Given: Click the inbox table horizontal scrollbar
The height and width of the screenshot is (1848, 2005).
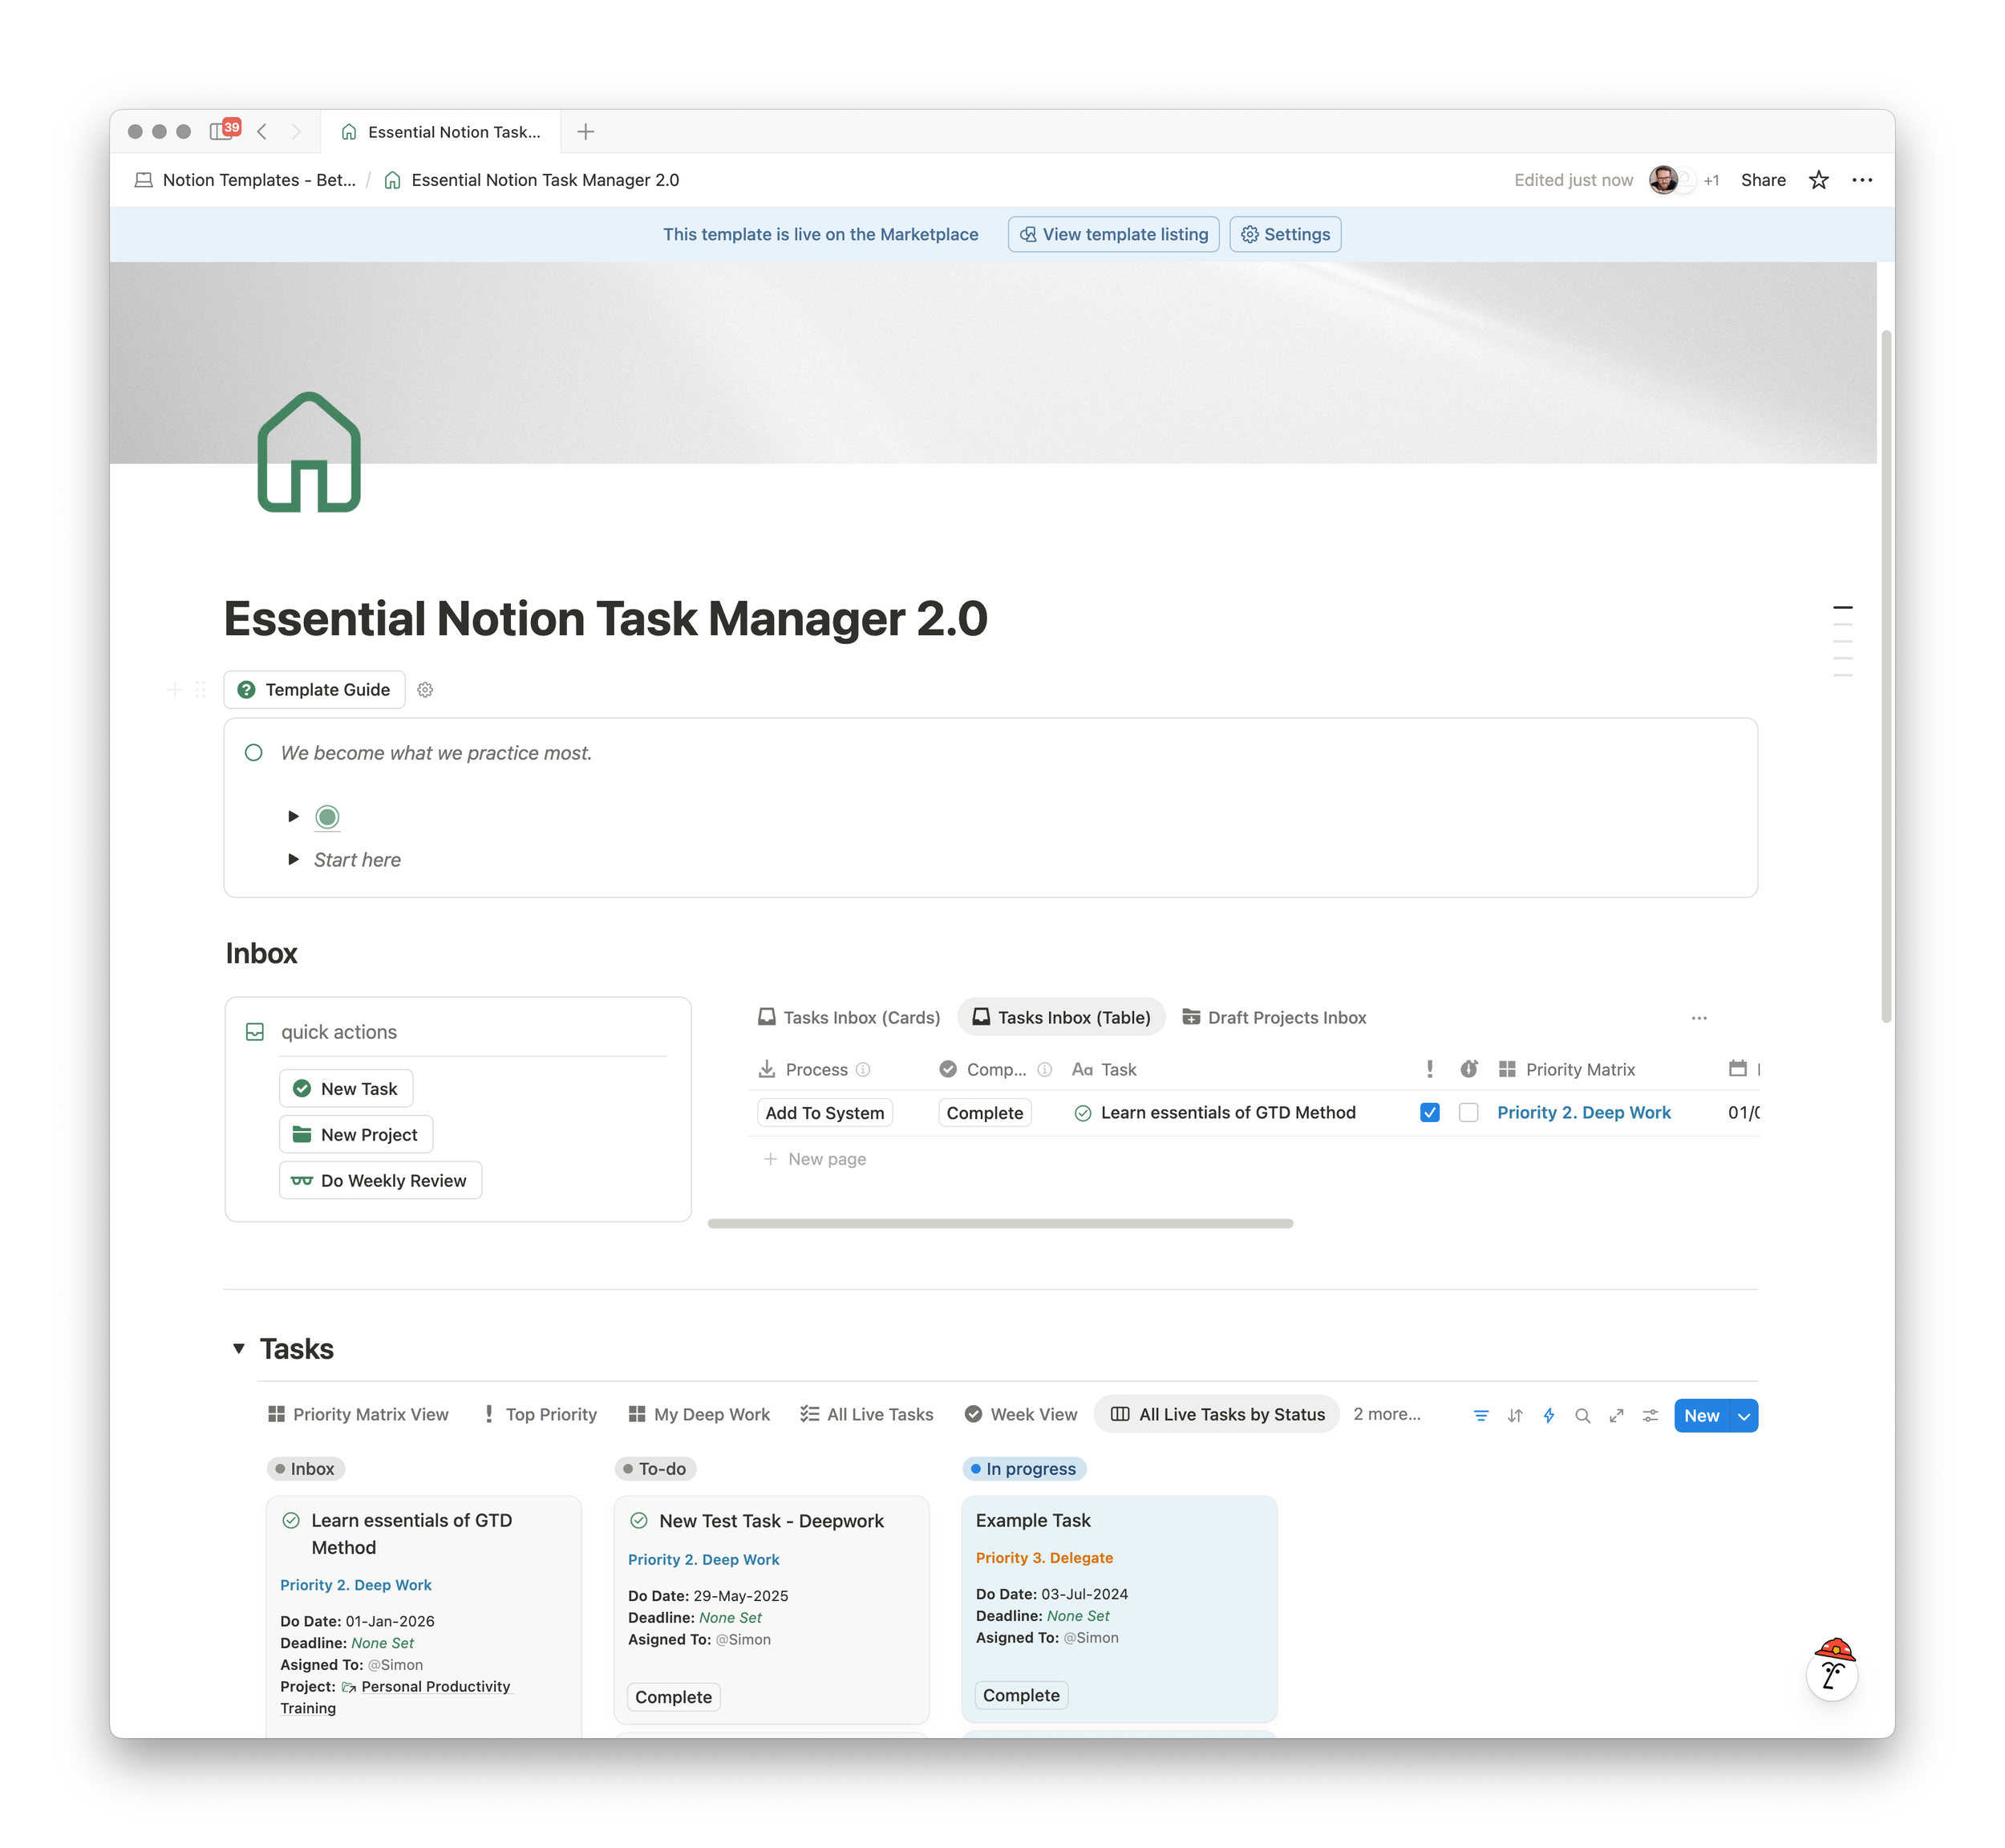Looking at the screenshot, I should point(1000,1224).
